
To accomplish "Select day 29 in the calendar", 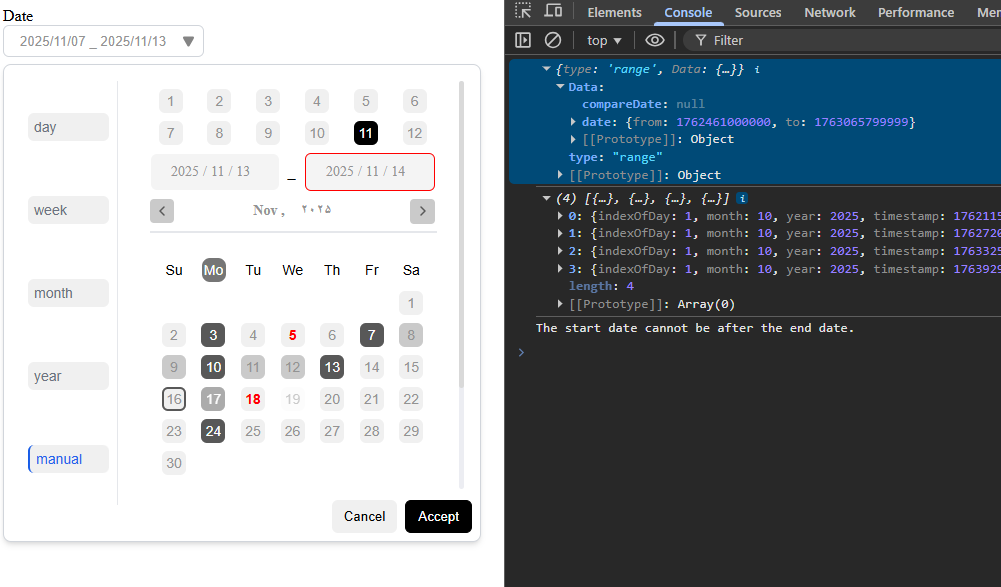I will coord(411,431).
